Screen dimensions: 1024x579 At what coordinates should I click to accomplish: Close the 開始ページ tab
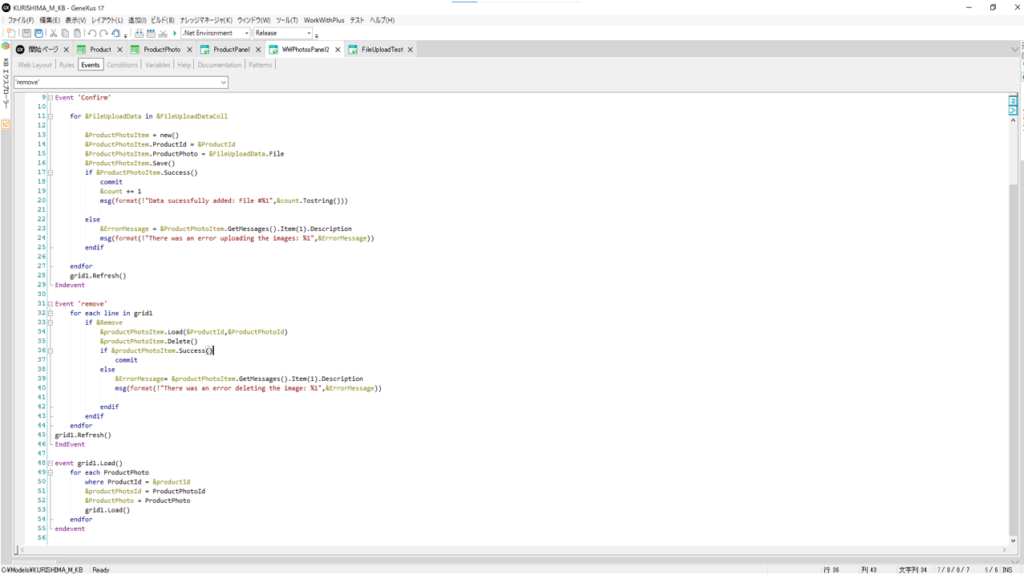(66, 50)
